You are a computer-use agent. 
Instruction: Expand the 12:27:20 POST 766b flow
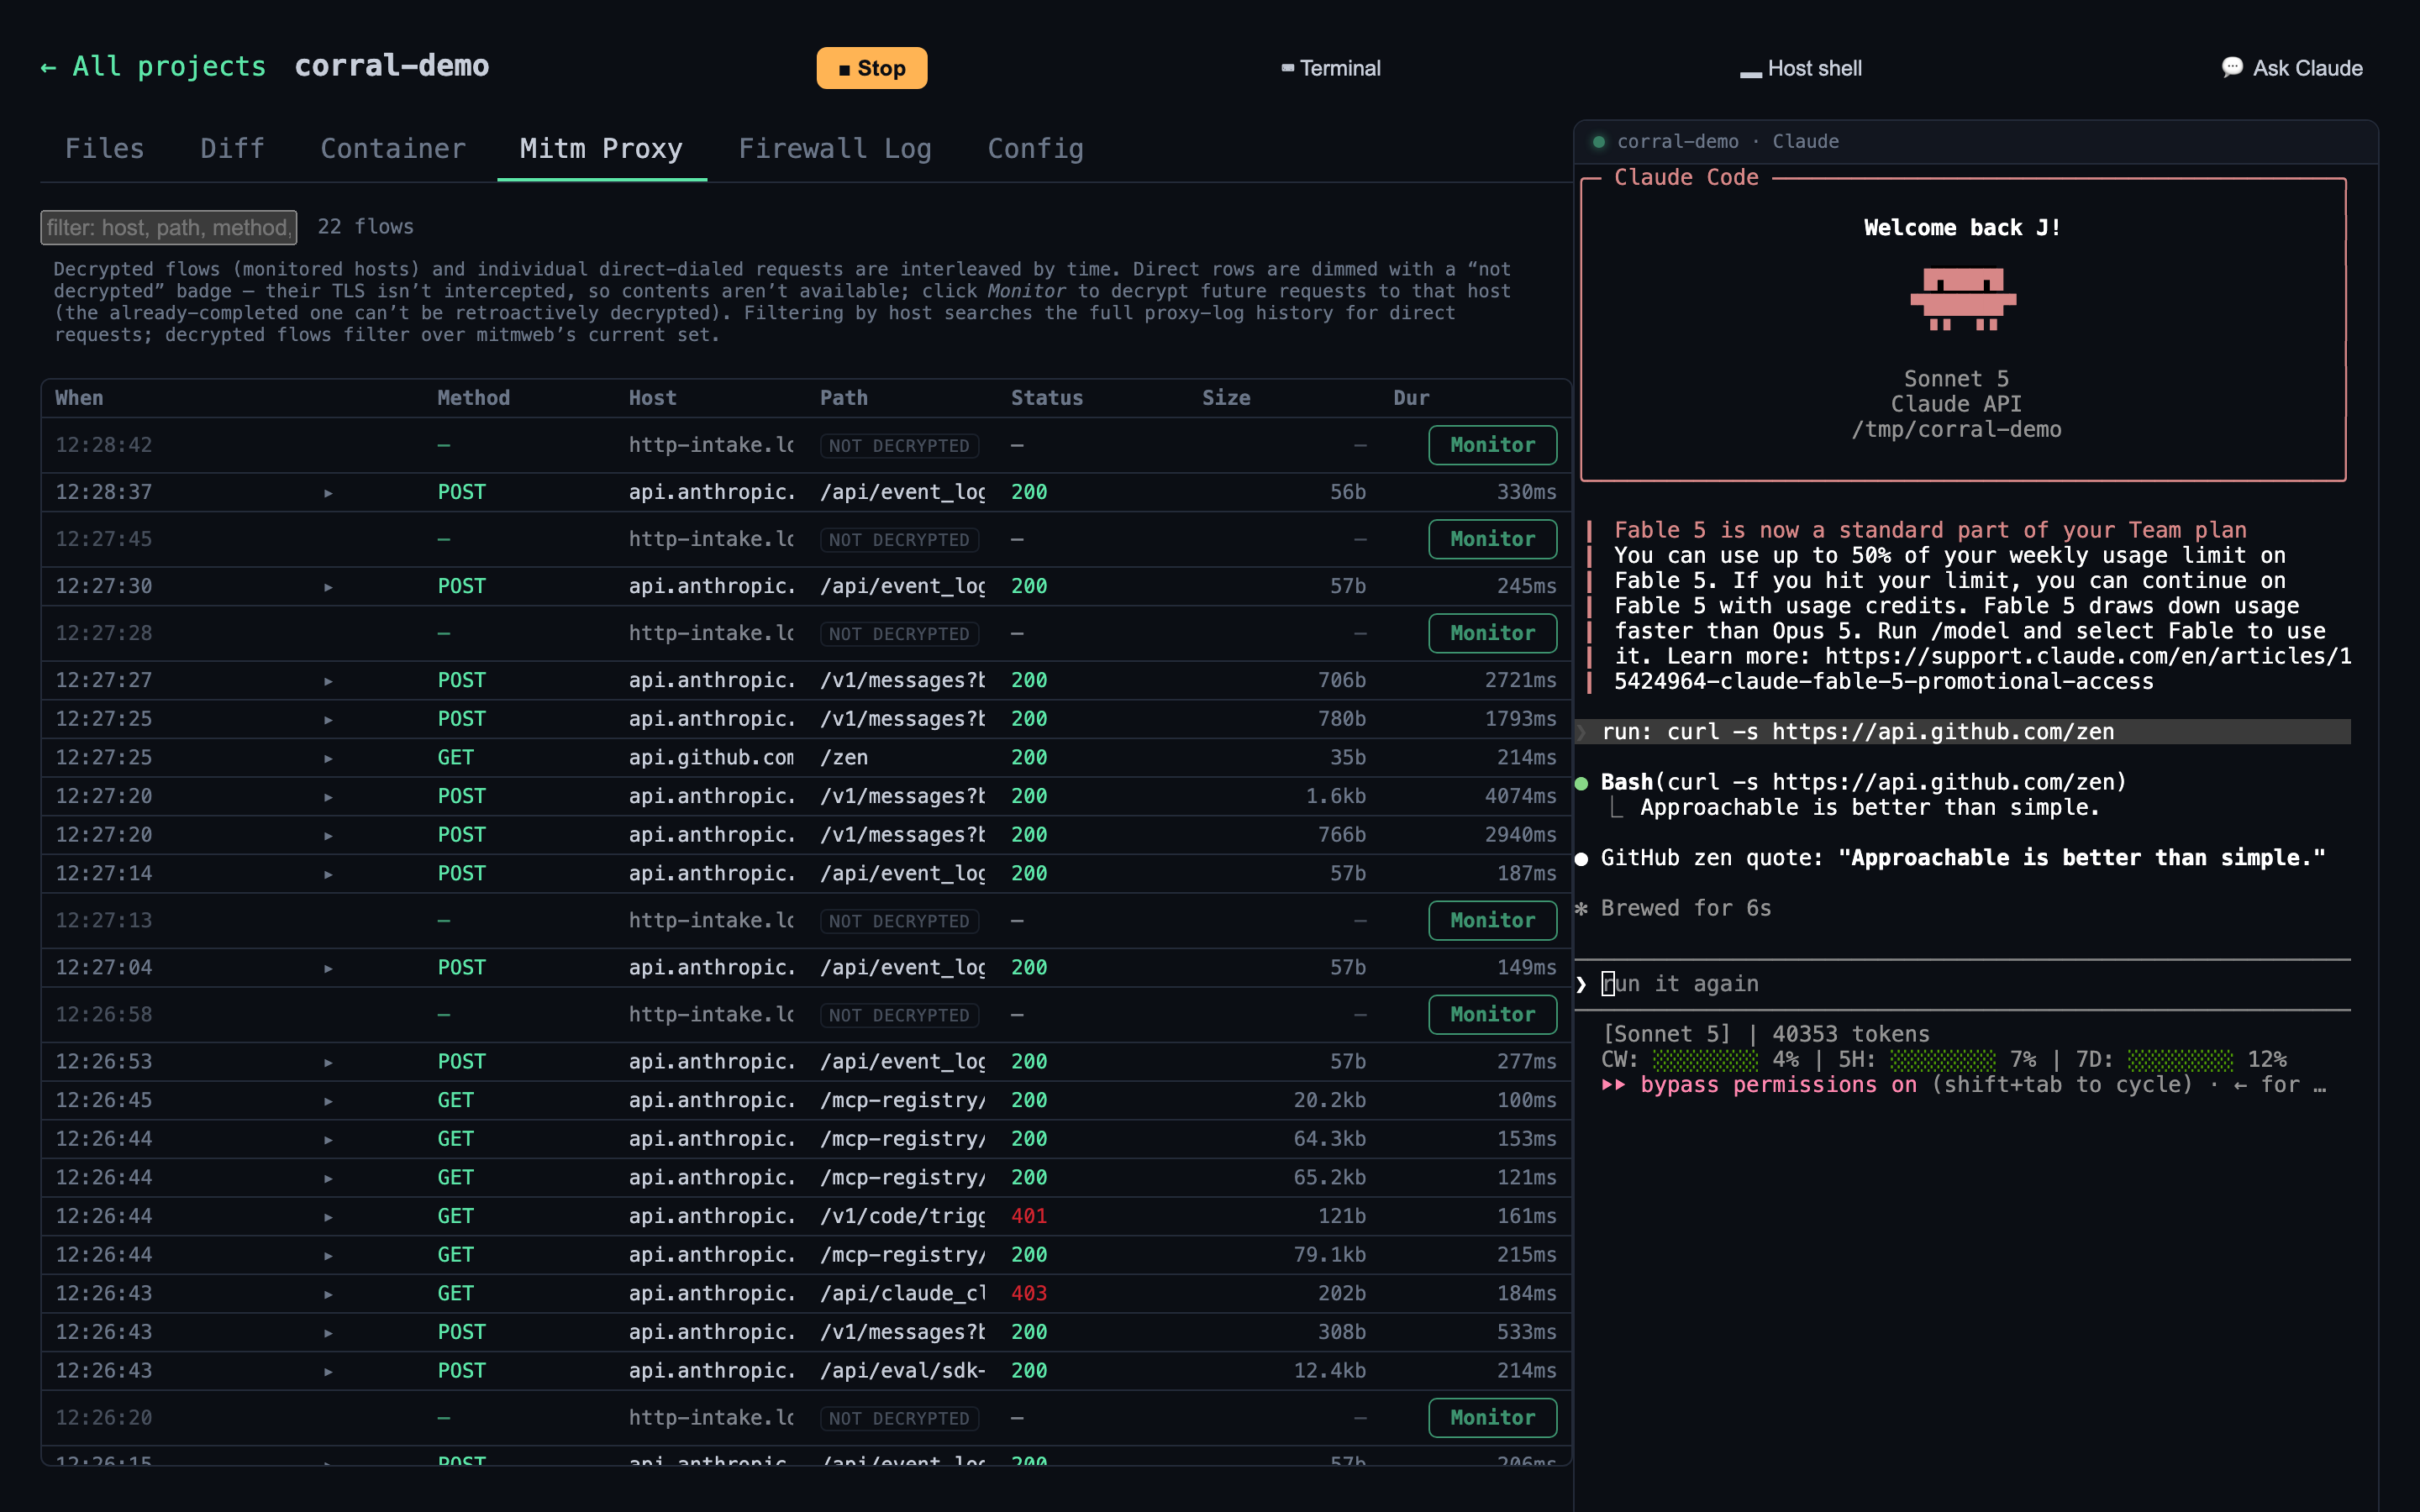click(328, 836)
